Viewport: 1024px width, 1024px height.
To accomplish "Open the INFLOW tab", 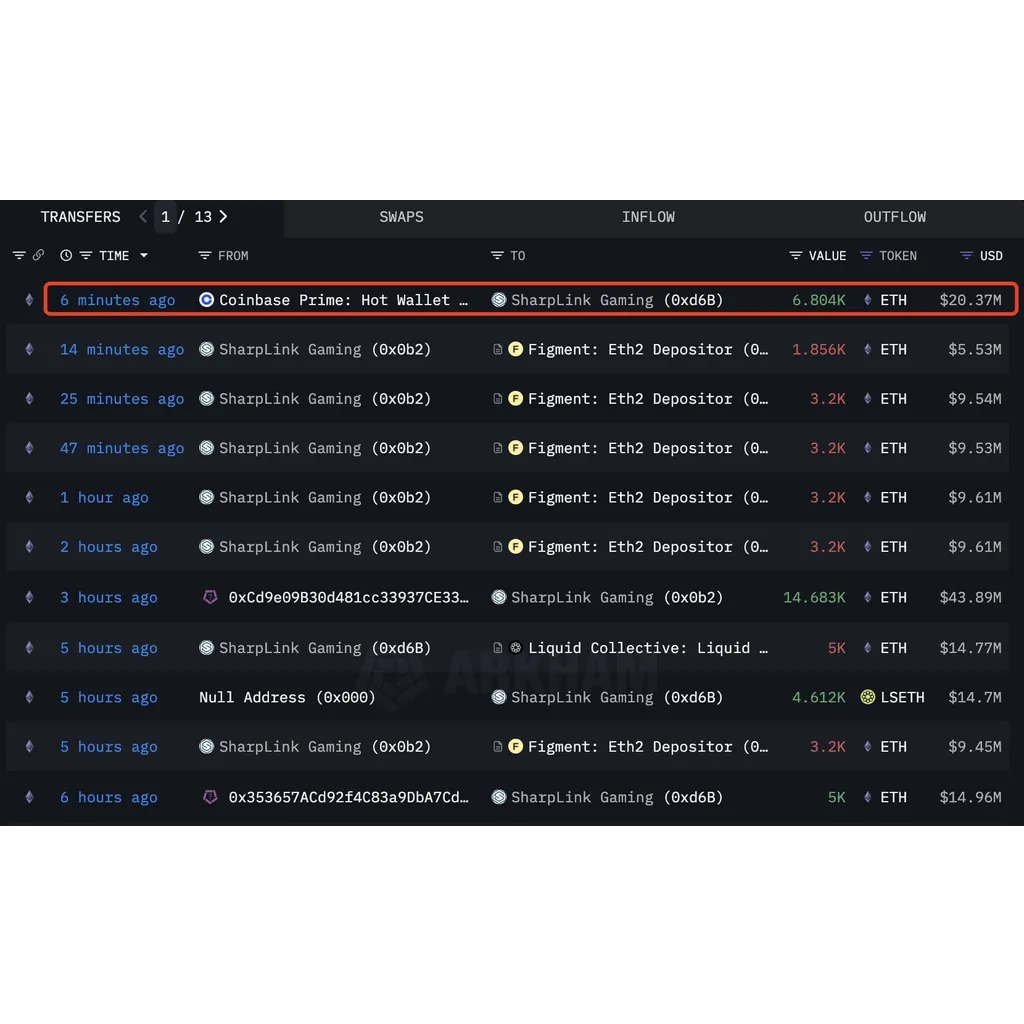I will (x=648, y=217).
